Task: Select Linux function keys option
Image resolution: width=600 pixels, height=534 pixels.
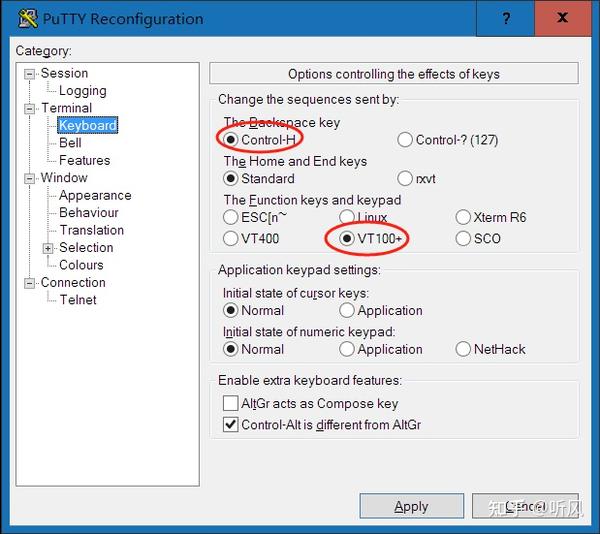Action: click(347, 217)
